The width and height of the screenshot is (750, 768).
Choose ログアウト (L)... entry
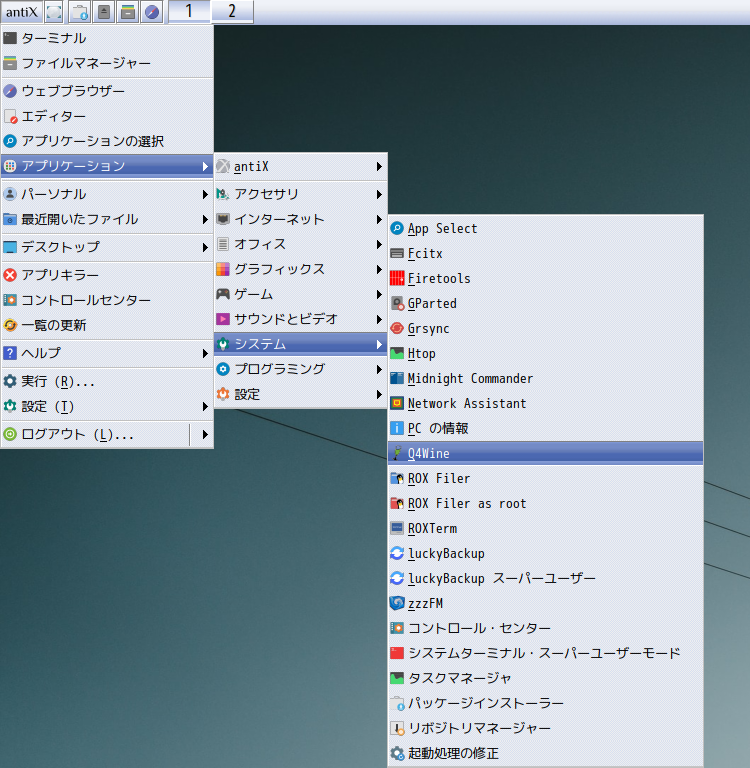[x=95, y=434]
